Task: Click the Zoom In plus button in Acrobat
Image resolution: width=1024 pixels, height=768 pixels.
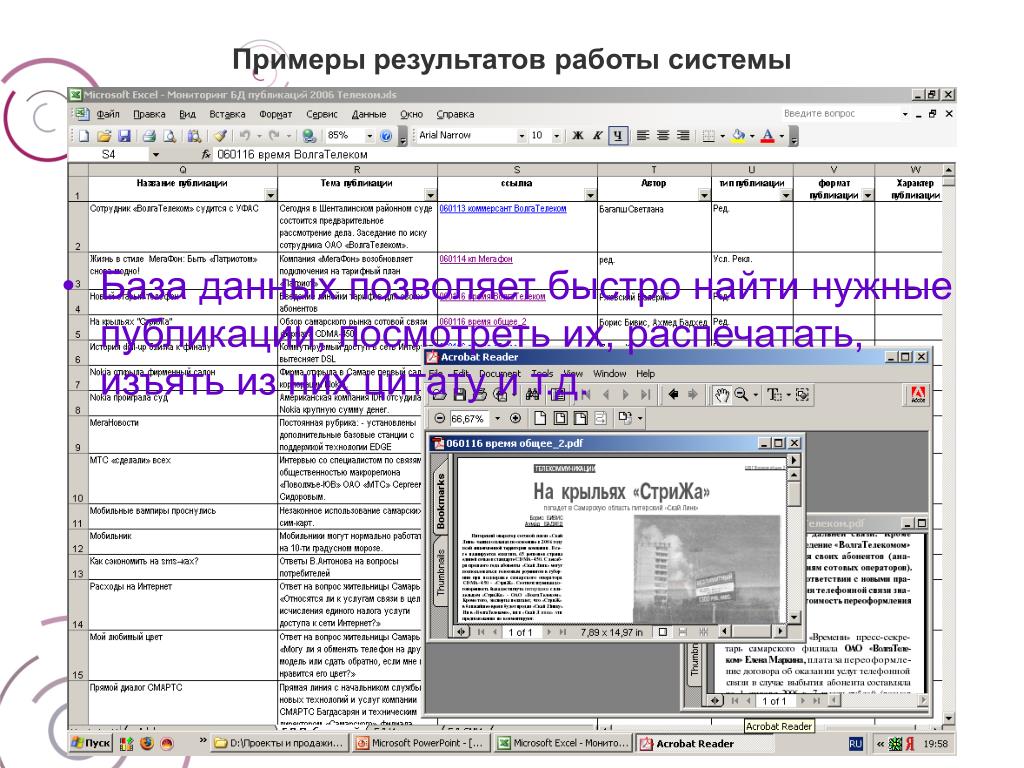Action: pyautogui.click(x=515, y=419)
